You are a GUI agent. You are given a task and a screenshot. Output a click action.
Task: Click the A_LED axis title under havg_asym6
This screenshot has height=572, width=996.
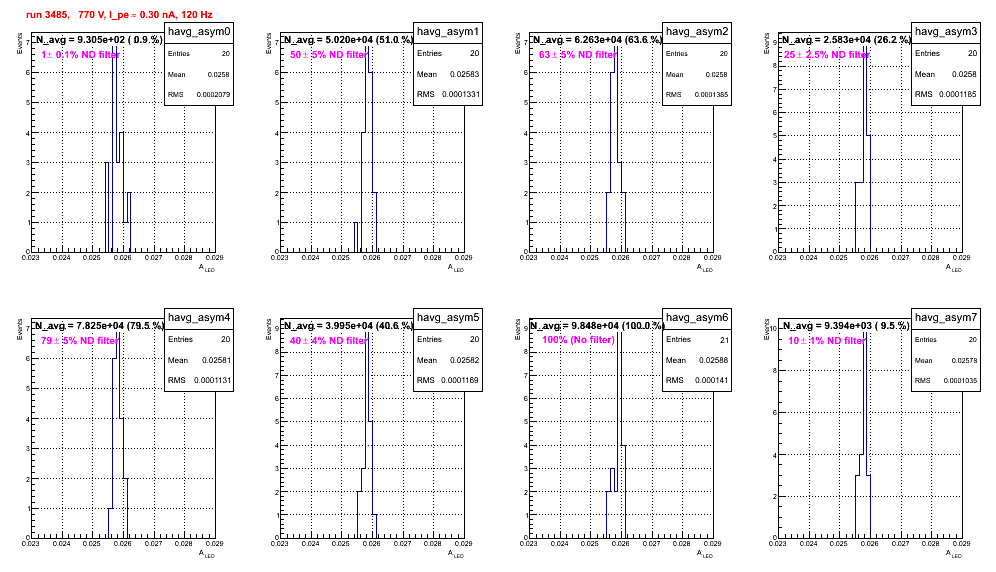705,554
